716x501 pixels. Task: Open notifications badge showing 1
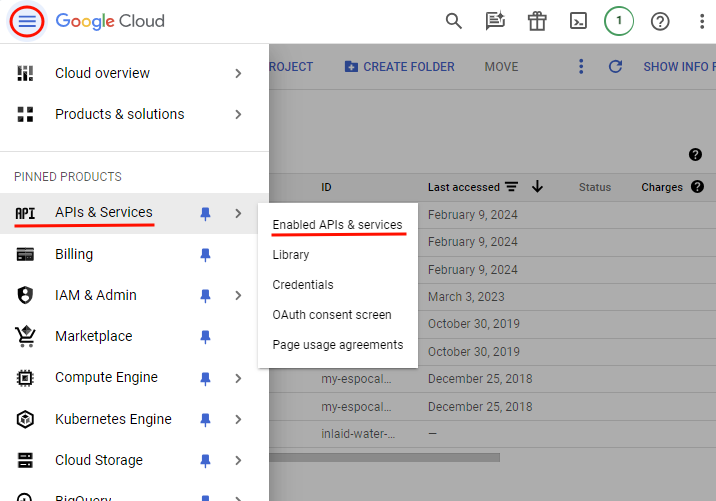(x=619, y=21)
